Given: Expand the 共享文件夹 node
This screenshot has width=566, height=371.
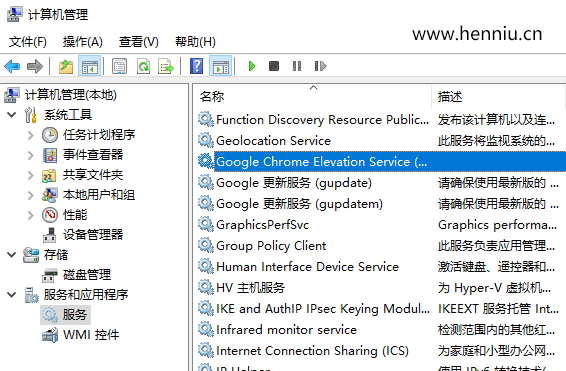Looking at the screenshot, I should pos(31,175).
